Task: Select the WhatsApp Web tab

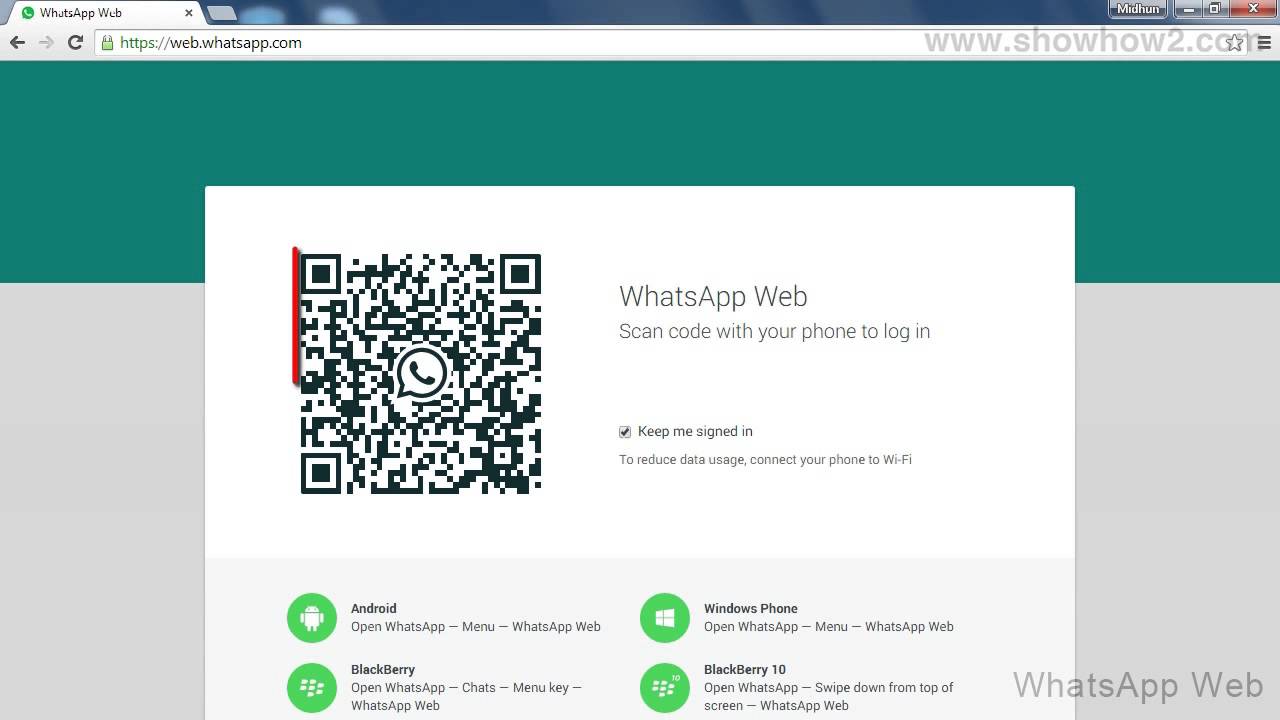Action: coord(105,13)
